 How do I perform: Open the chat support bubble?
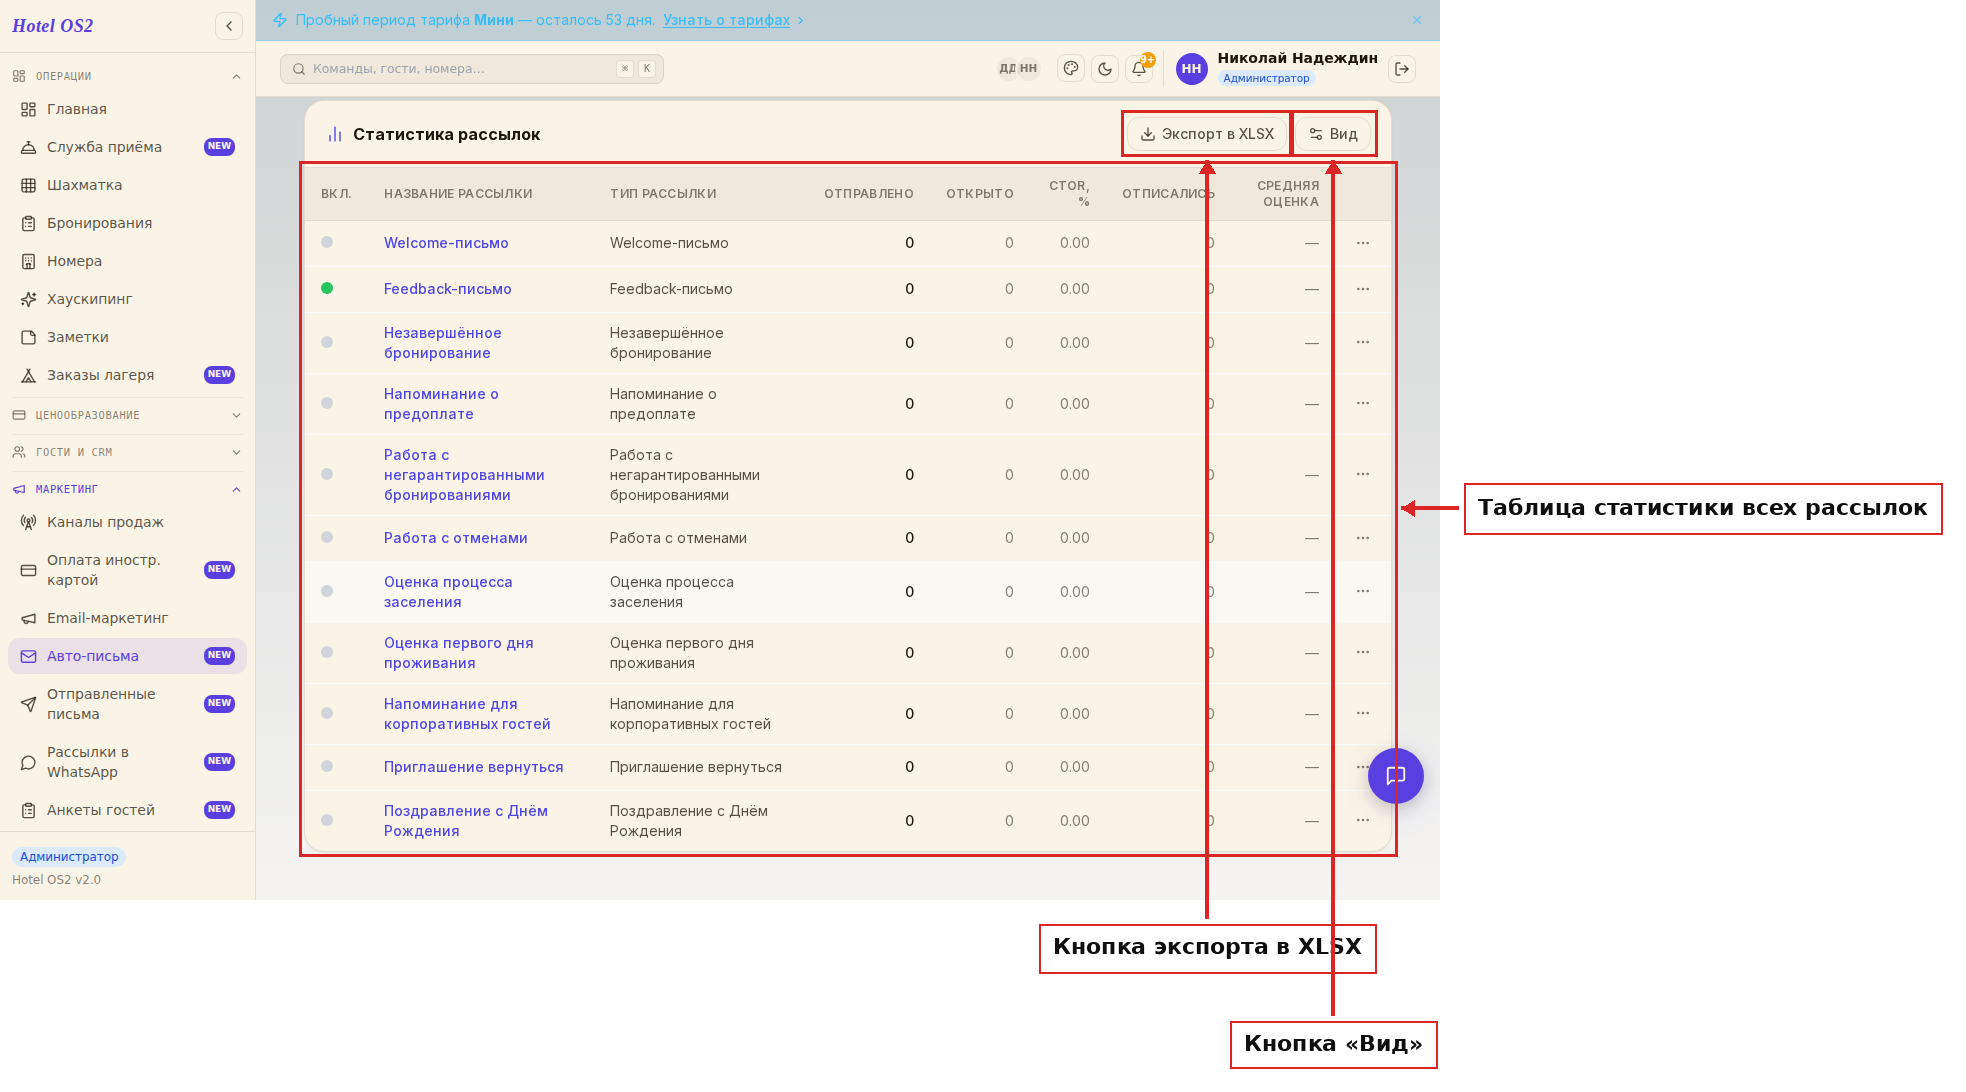pyautogui.click(x=1396, y=776)
